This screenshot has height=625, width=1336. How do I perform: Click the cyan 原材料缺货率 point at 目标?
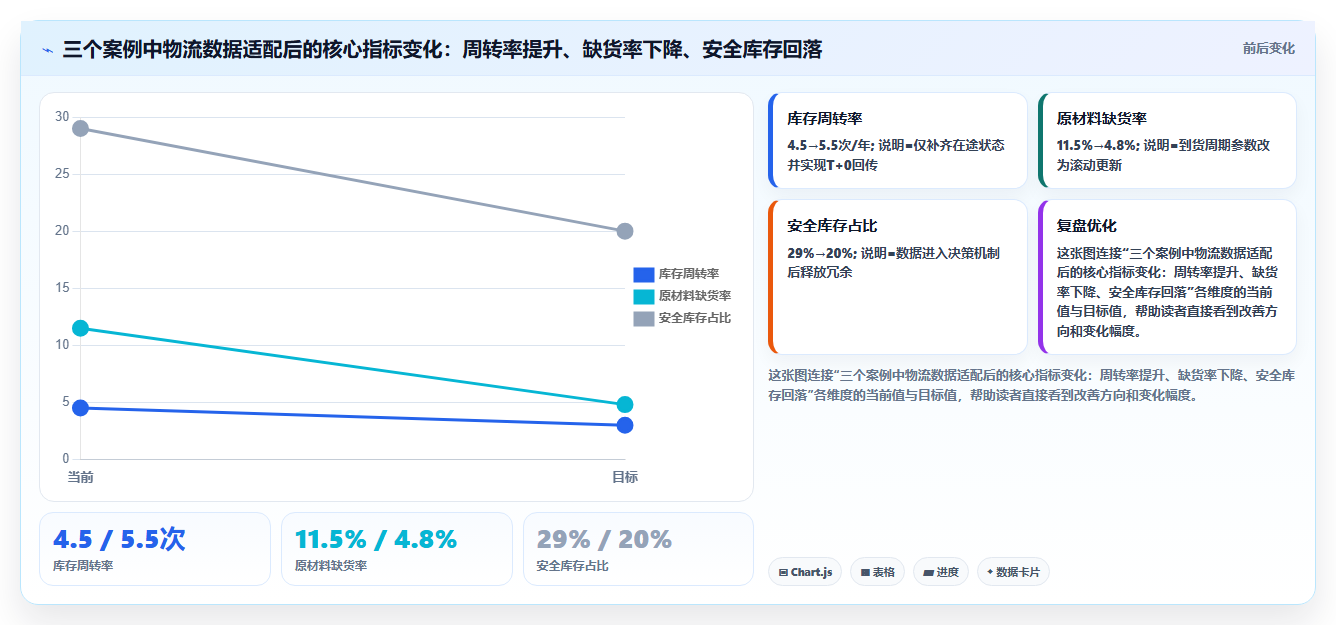[625, 405]
